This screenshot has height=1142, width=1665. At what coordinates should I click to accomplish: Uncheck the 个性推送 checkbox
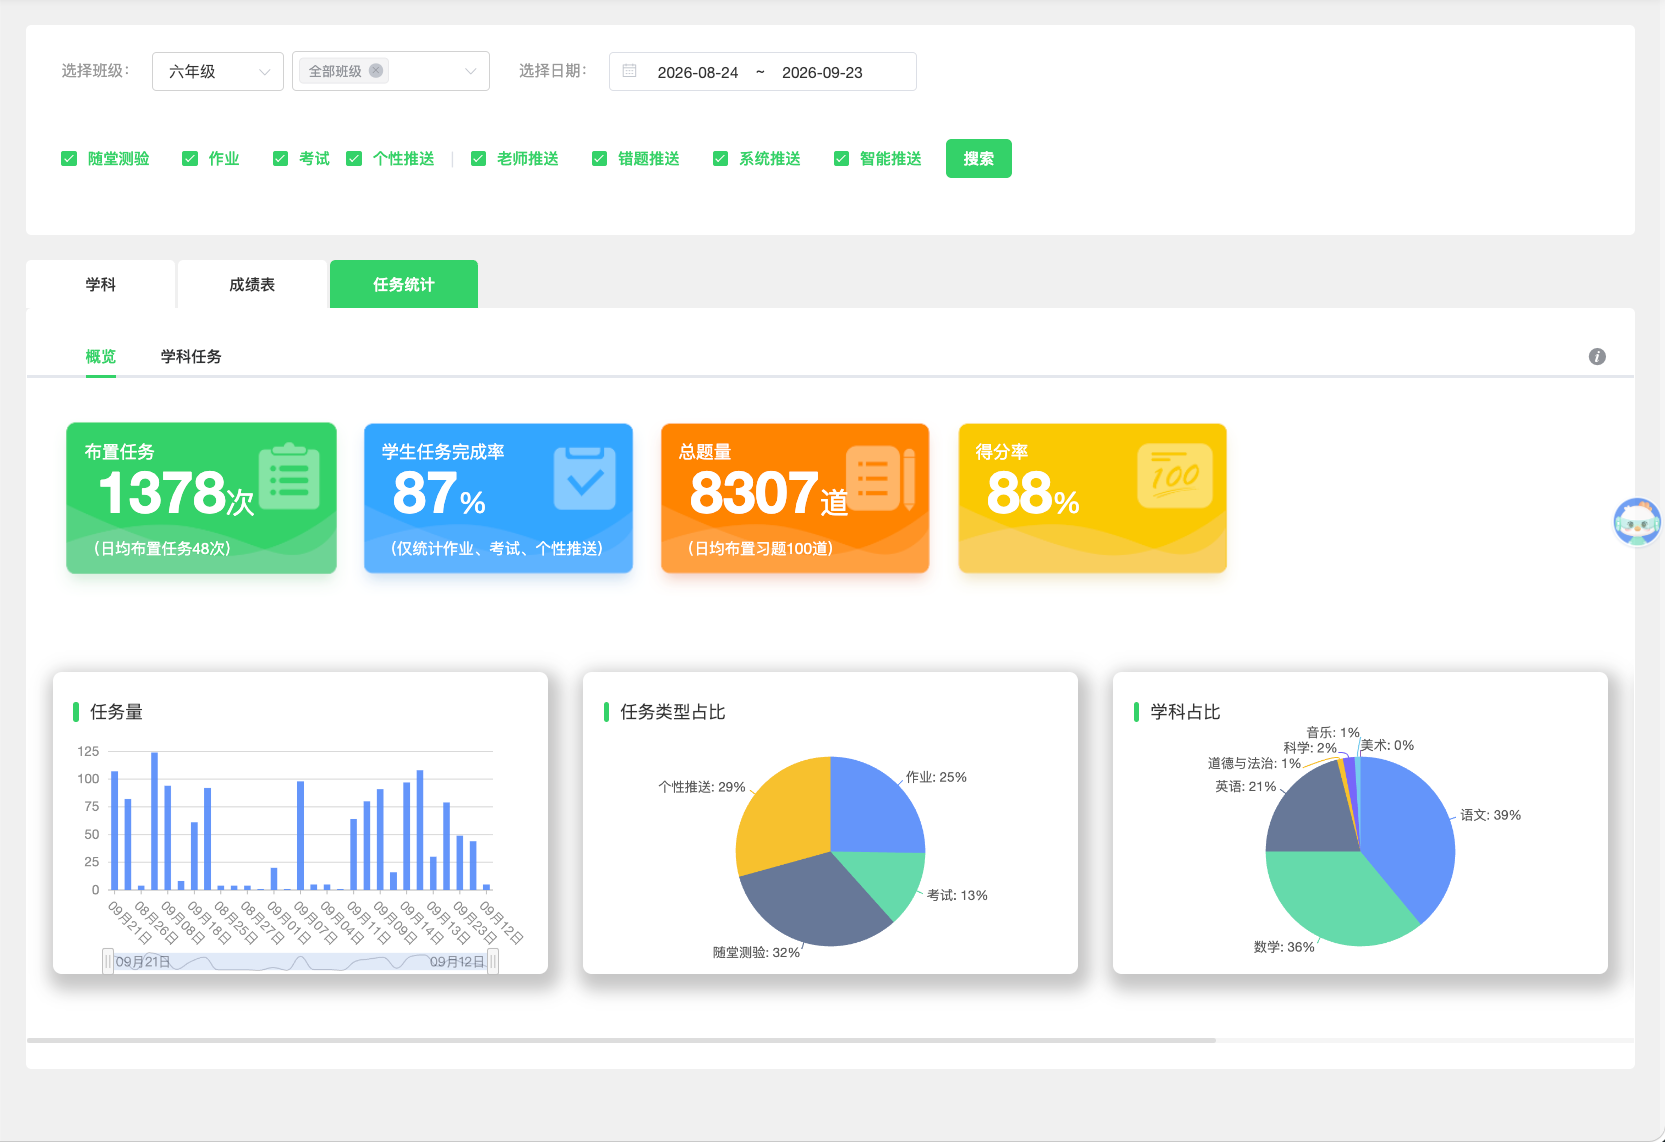pyautogui.click(x=354, y=158)
